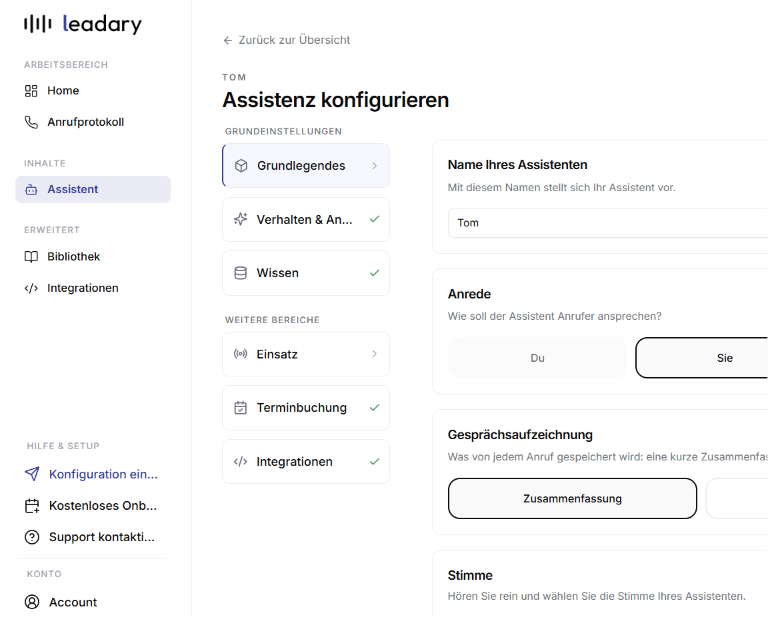Open Bibliothek in the sidebar
This screenshot has width=768, height=618.
(93, 257)
